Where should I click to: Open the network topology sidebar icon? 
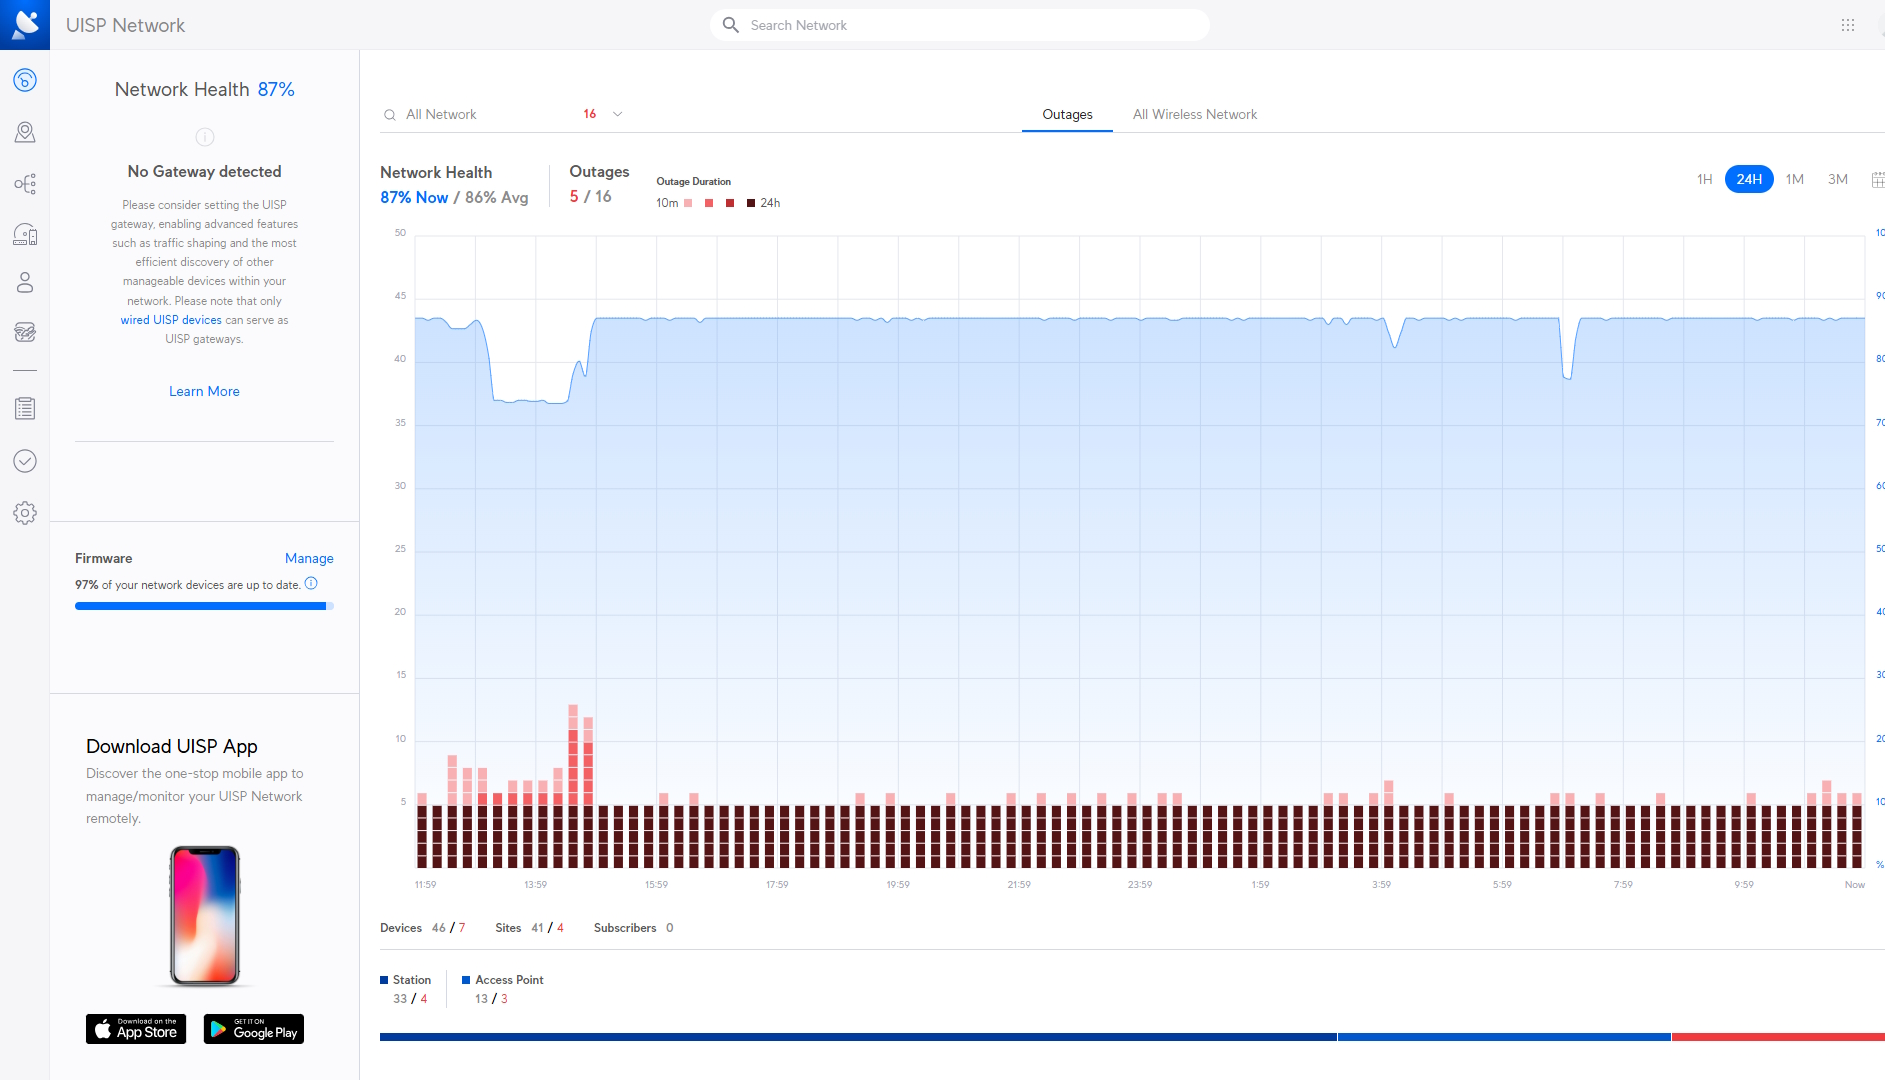point(25,184)
